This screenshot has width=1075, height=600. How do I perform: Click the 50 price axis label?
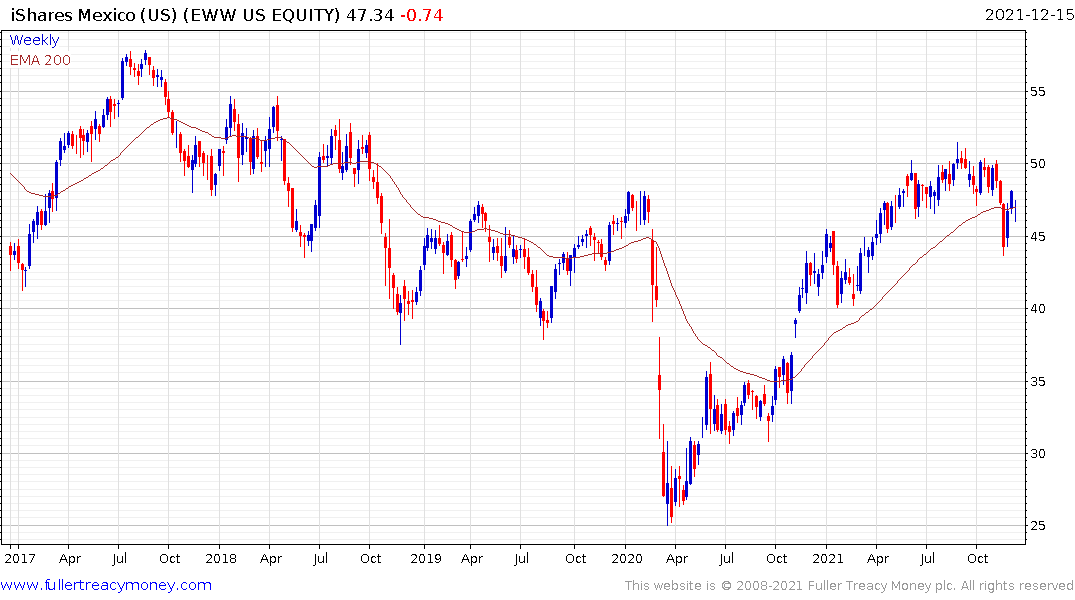point(1038,163)
